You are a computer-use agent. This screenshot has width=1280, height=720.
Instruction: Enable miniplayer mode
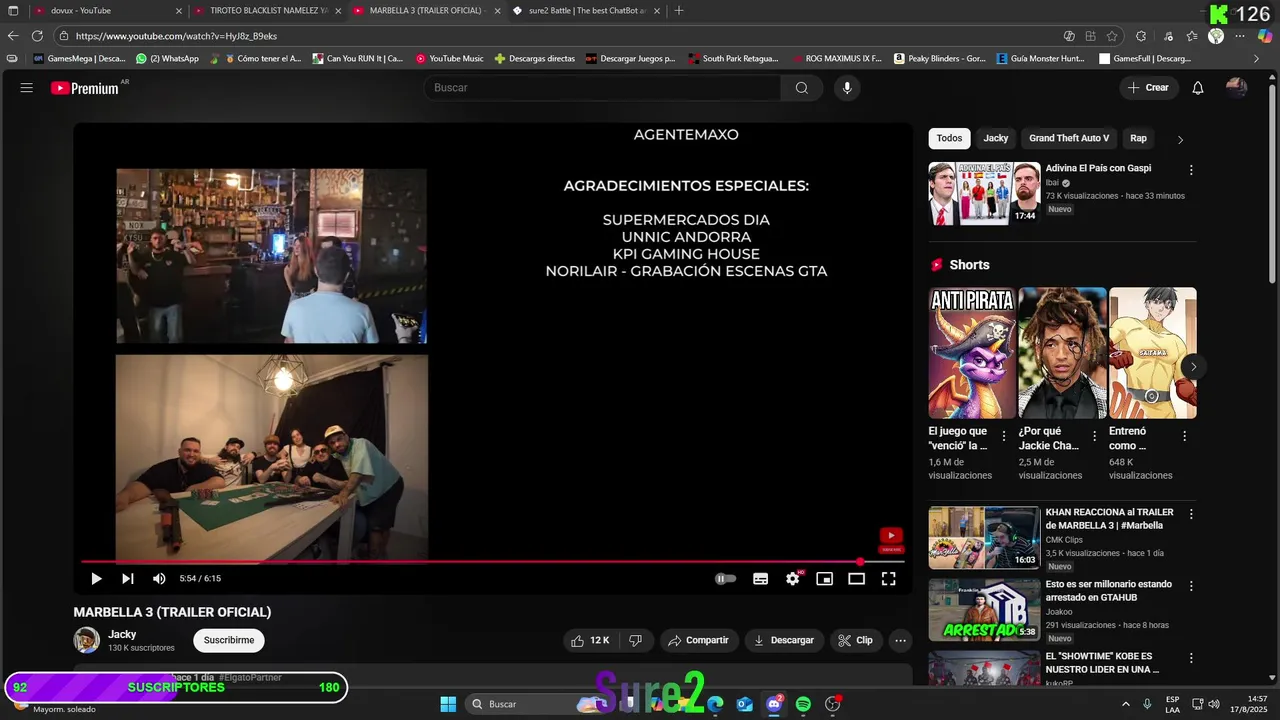click(825, 579)
